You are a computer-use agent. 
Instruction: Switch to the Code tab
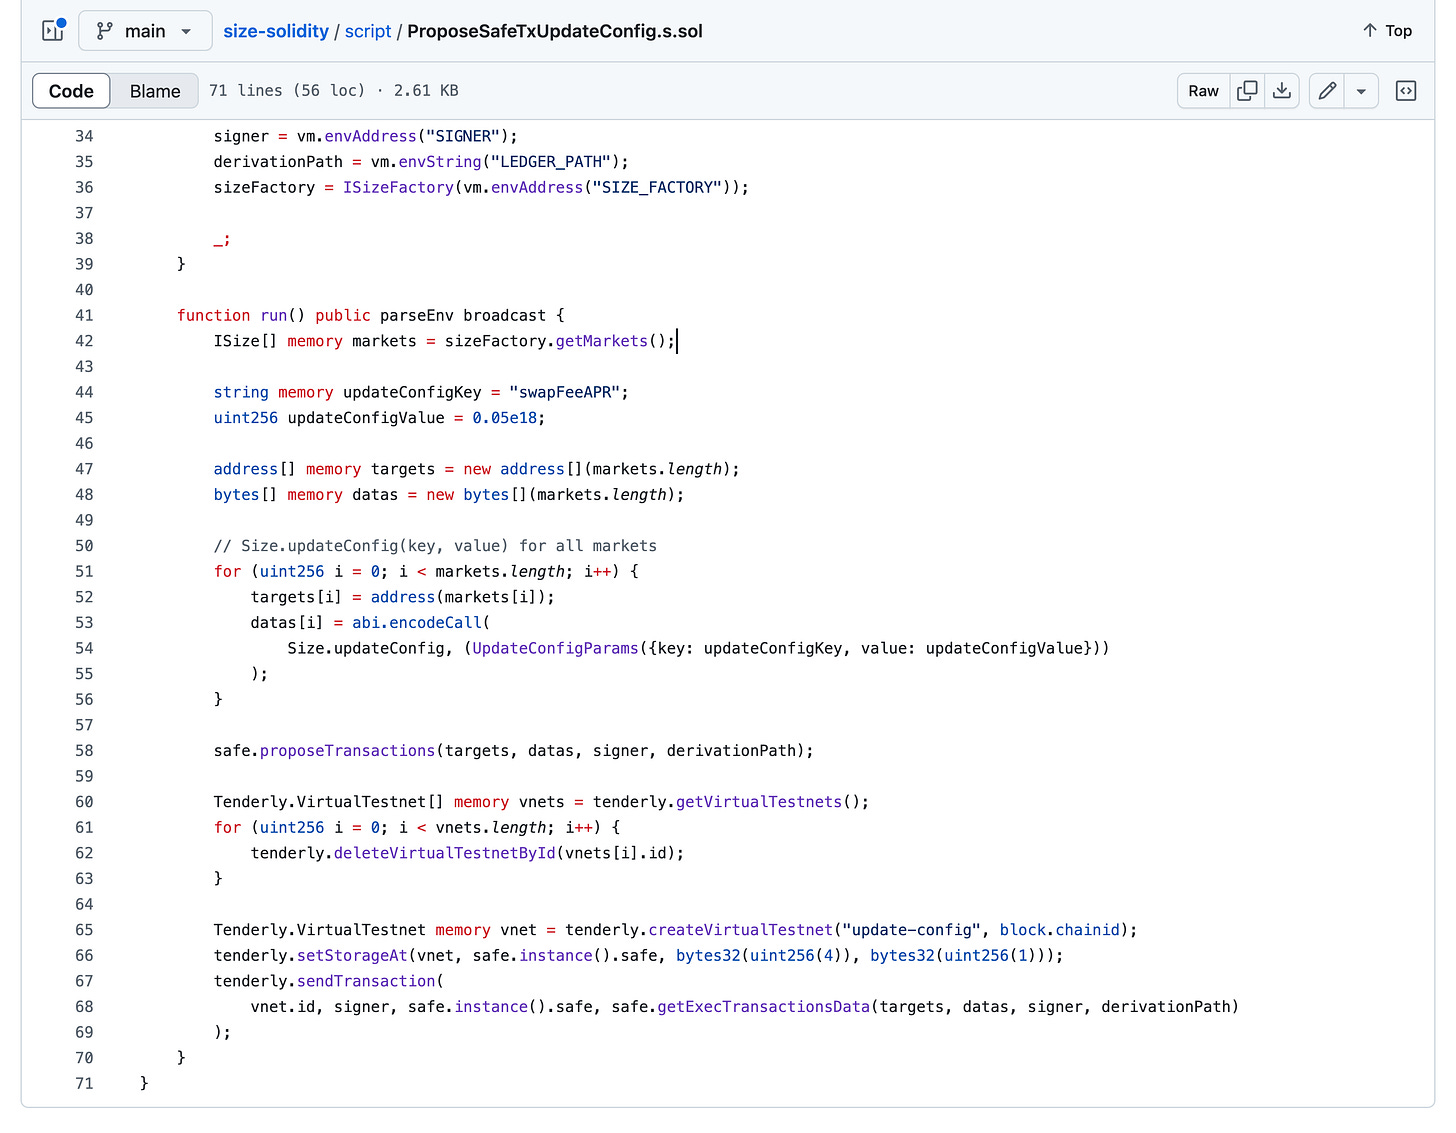[71, 91]
